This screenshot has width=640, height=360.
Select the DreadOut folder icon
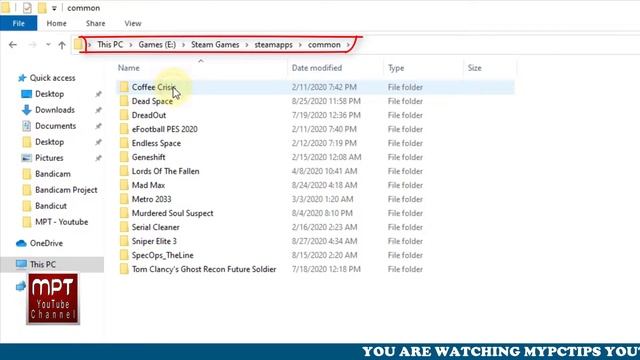[x=124, y=115]
